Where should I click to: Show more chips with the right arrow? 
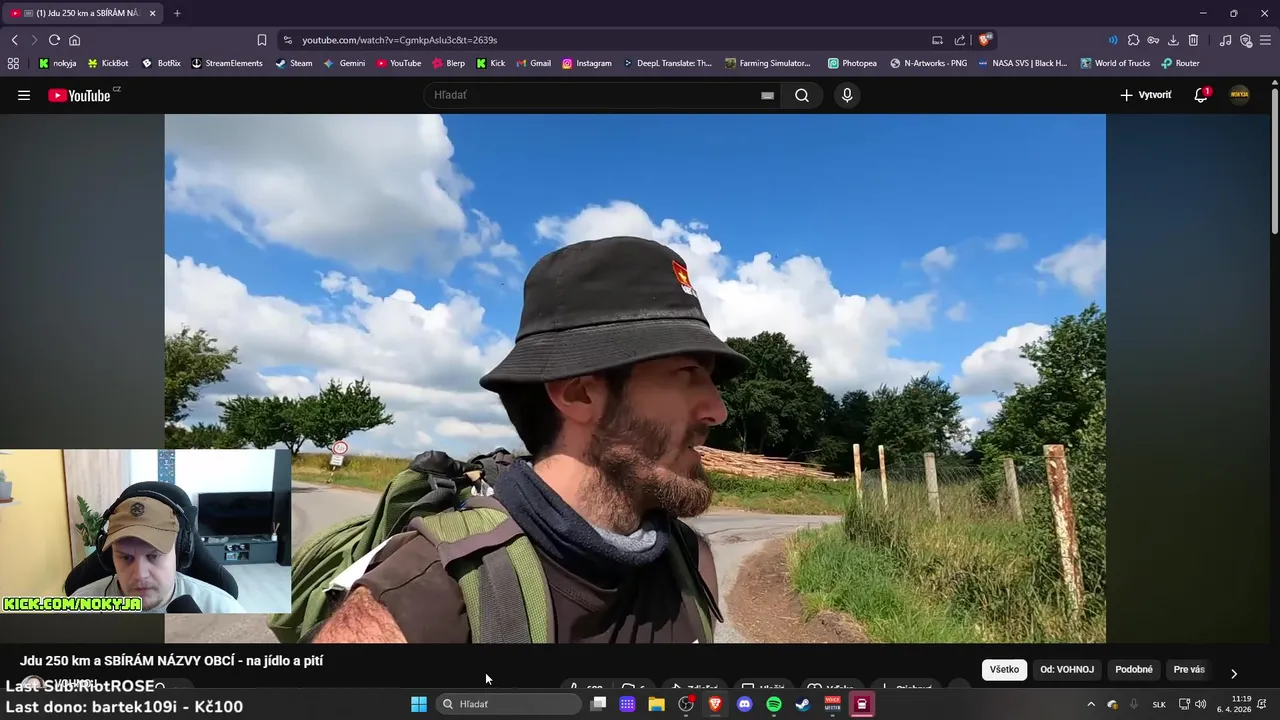[x=1233, y=673]
